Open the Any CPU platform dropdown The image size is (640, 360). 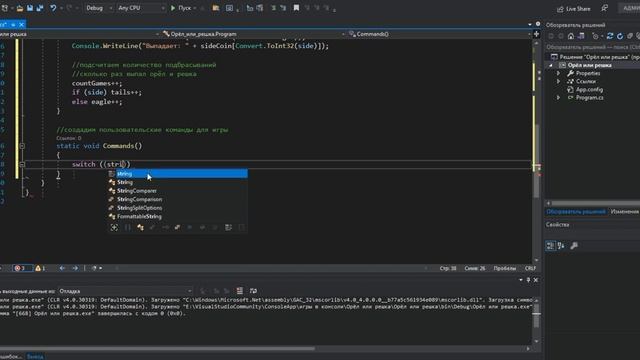141,8
